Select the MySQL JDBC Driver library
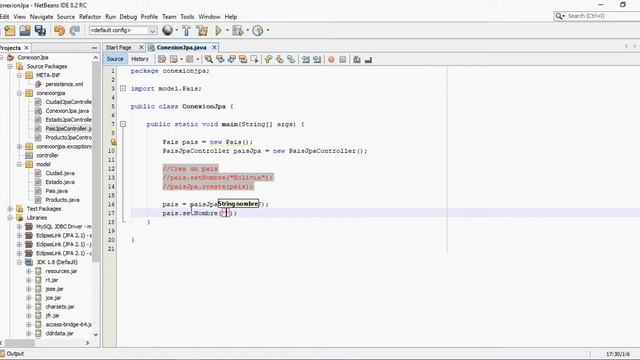Image resolution: width=640 pixels, height=360 pixels. (64, 227)
